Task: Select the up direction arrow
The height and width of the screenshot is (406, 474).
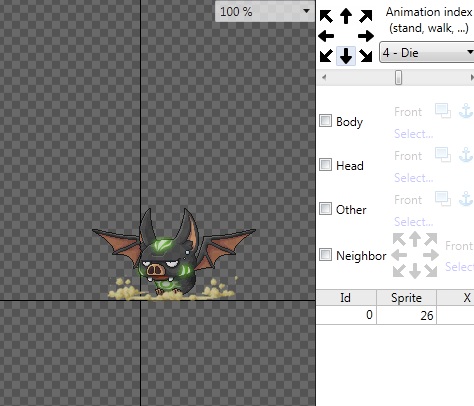Action: [346, 16]
